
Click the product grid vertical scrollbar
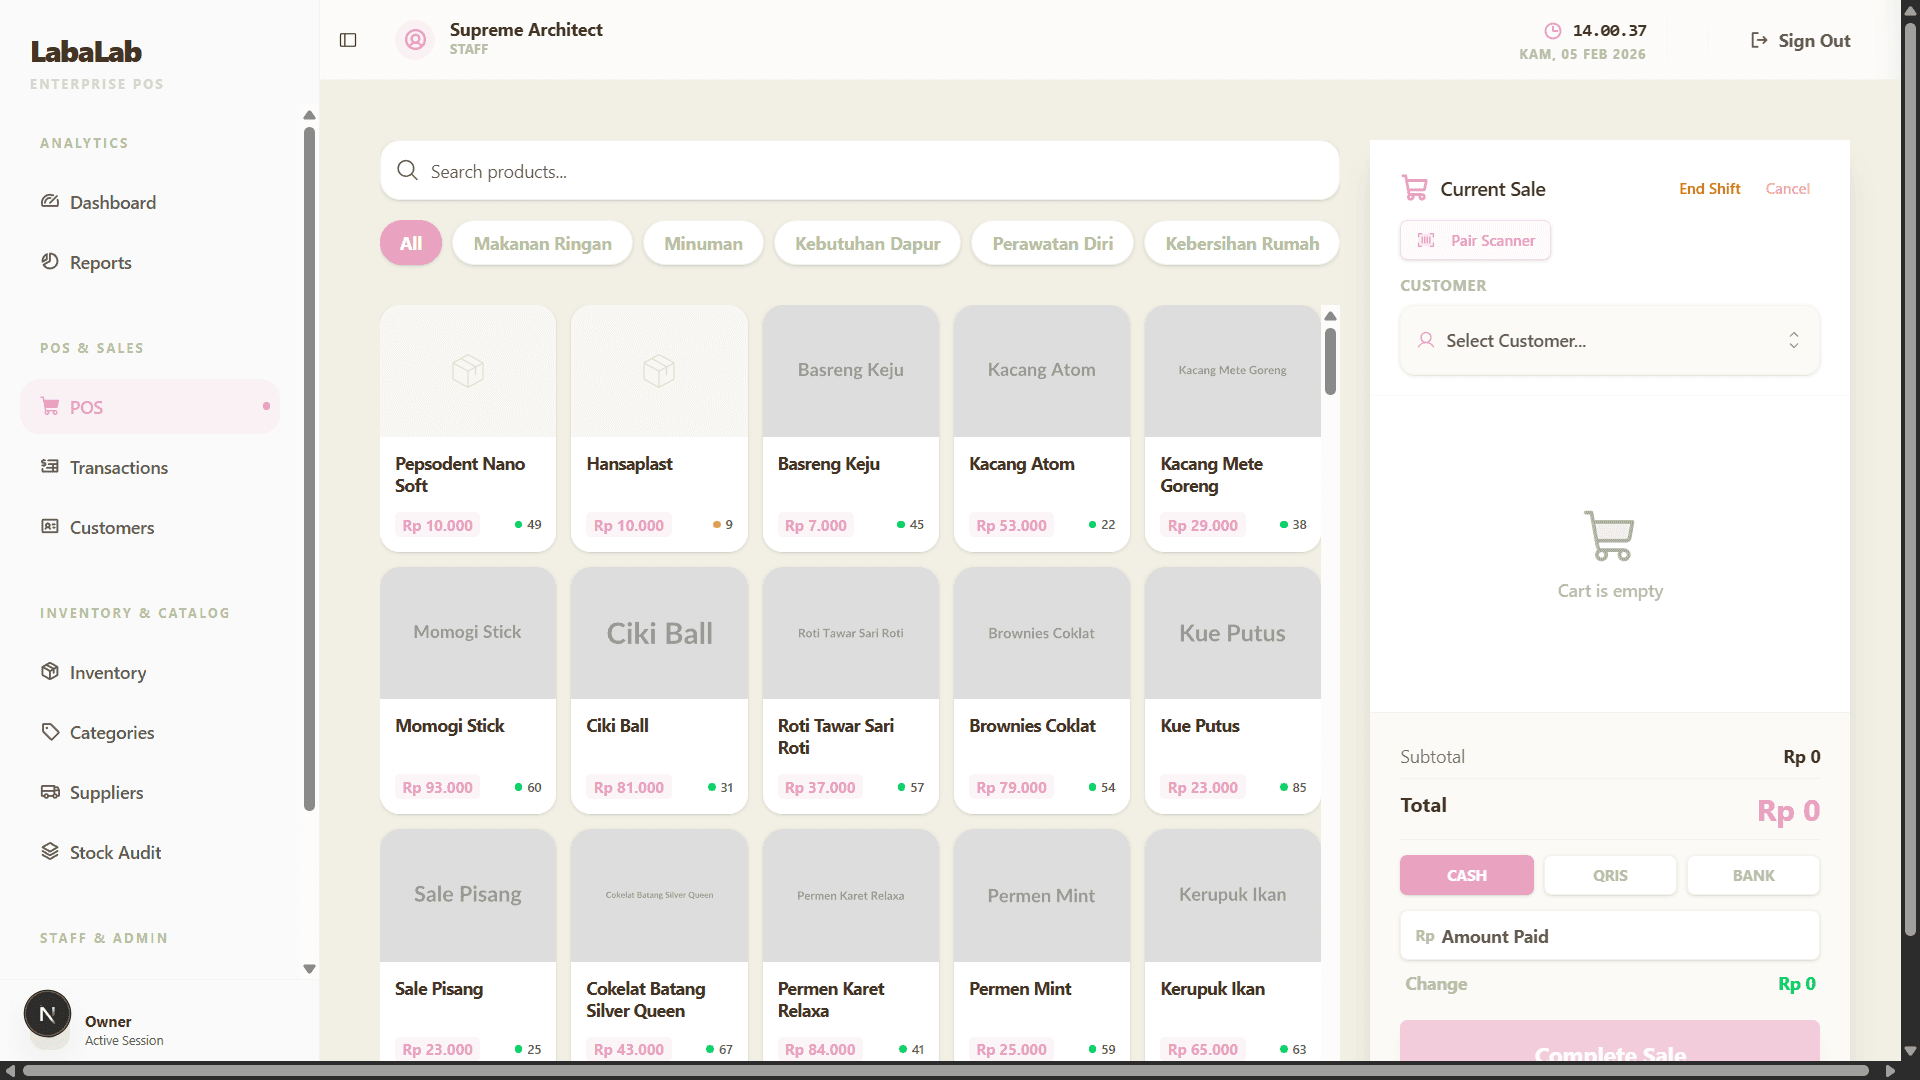1330,360
